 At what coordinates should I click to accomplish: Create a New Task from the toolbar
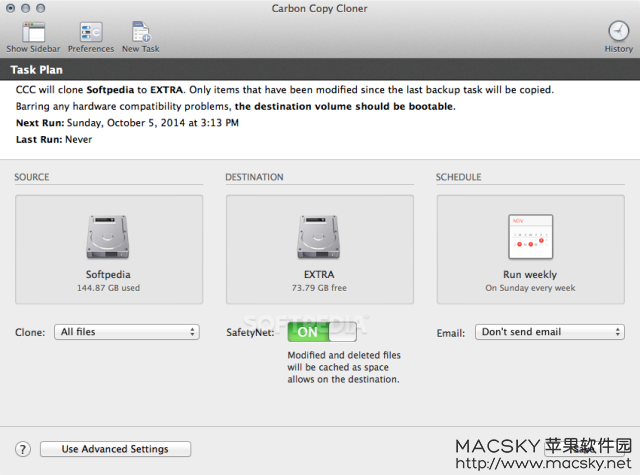click(x=141, y=32)
